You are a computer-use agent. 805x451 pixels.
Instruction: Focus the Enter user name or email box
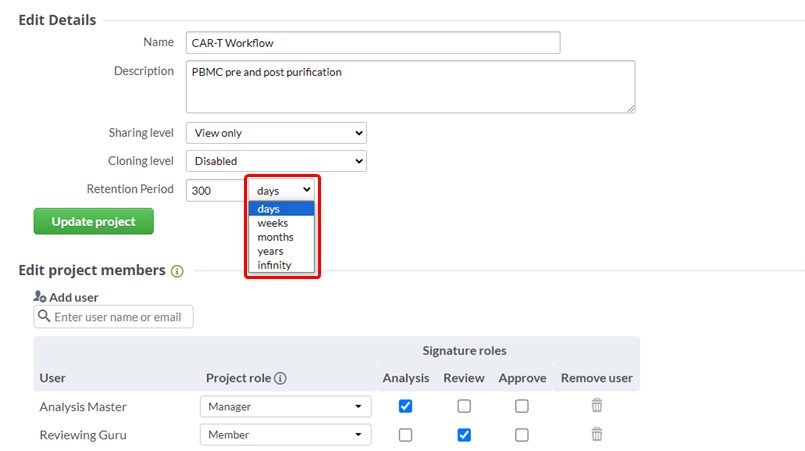coord(113,317)
